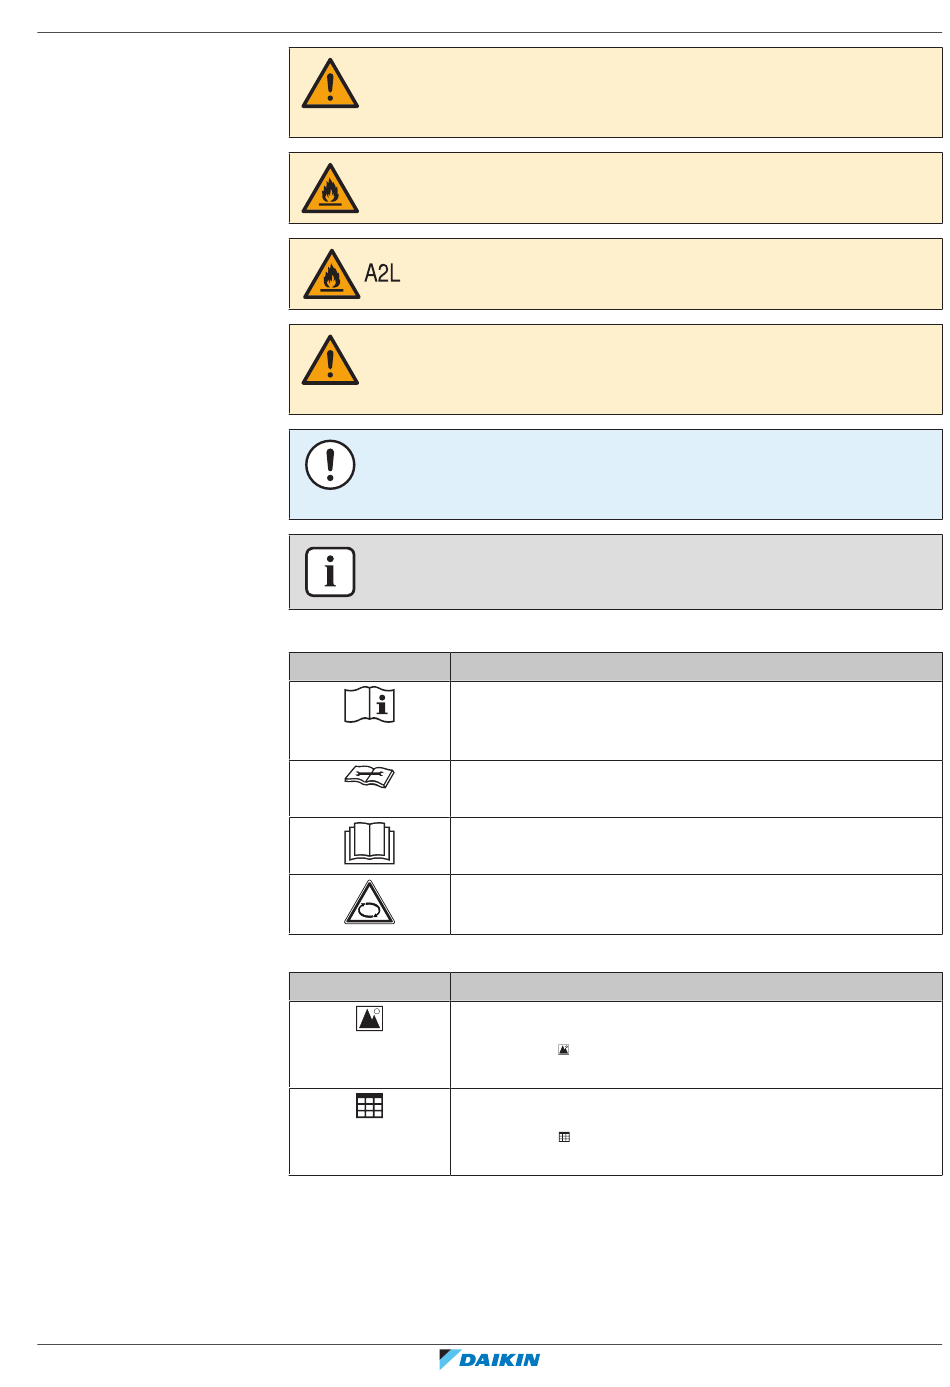Click the flame hazard triangle without A2L label

pyautogui.click(x=330, y=188)
